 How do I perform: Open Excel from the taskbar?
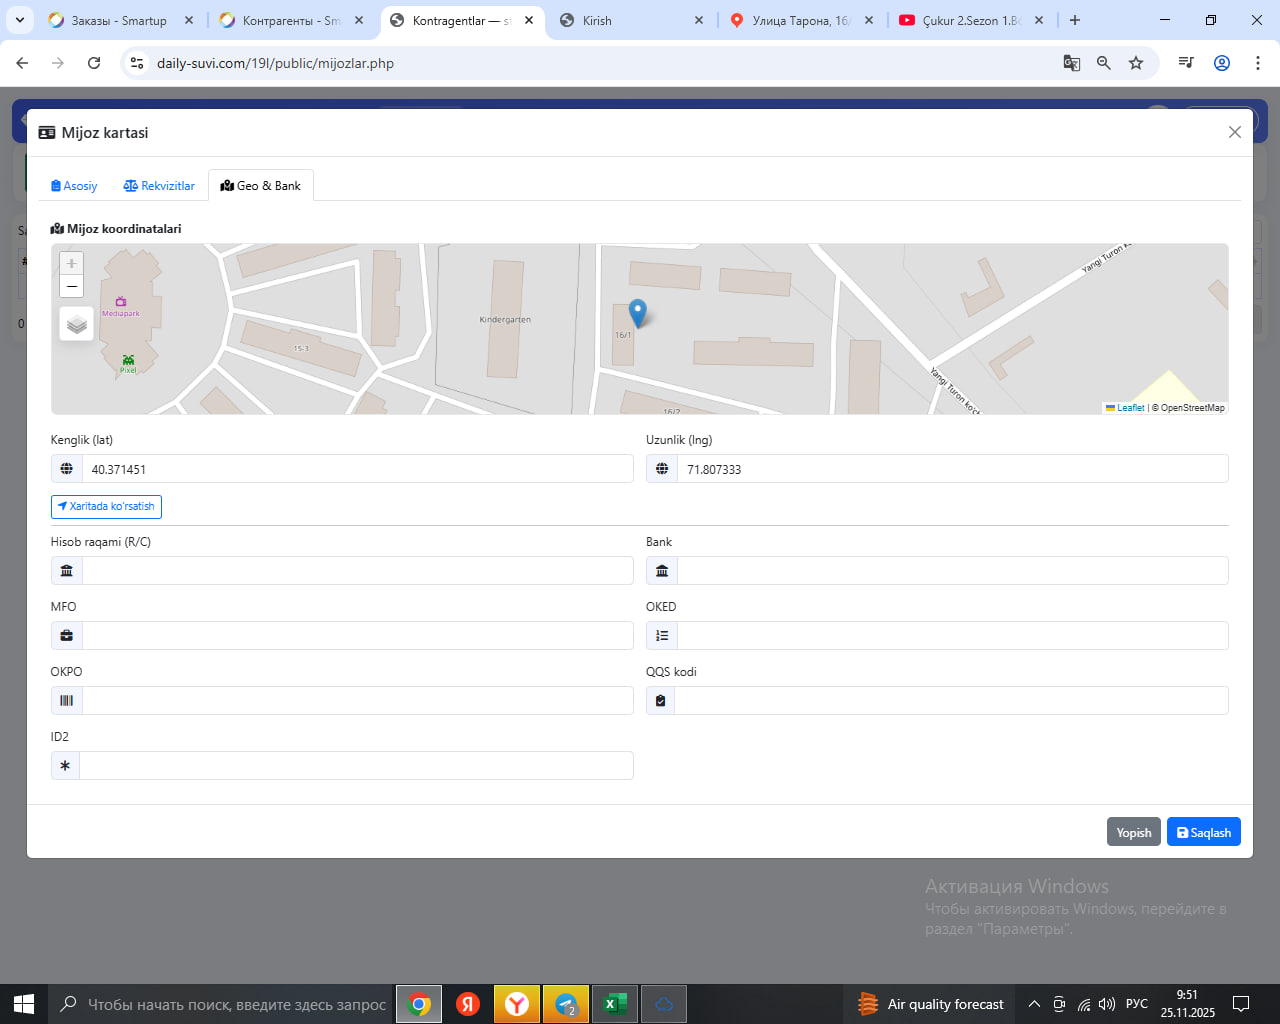[614, 1004]
